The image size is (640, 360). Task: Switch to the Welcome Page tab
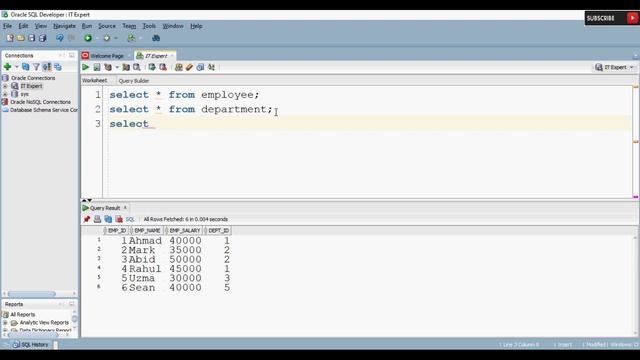pyautogui.click(x=106, y=56)
